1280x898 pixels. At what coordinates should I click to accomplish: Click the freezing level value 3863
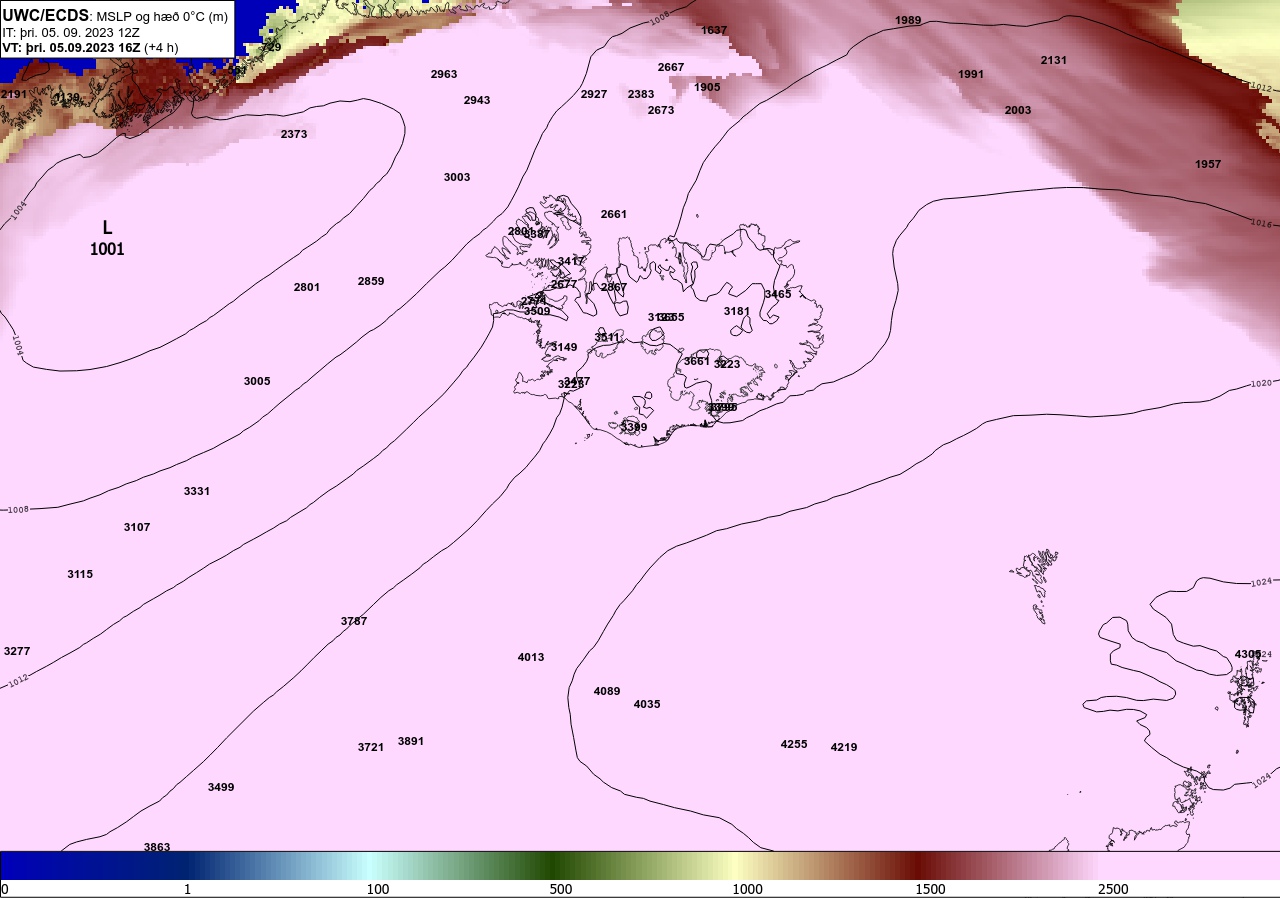click(x=157, y=847)
